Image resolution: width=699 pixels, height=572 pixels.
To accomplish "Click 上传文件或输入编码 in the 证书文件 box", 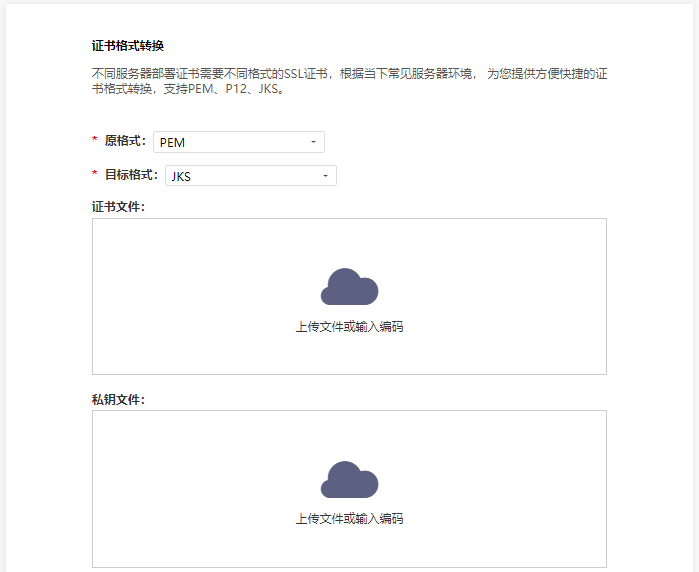I will [349, 327].
